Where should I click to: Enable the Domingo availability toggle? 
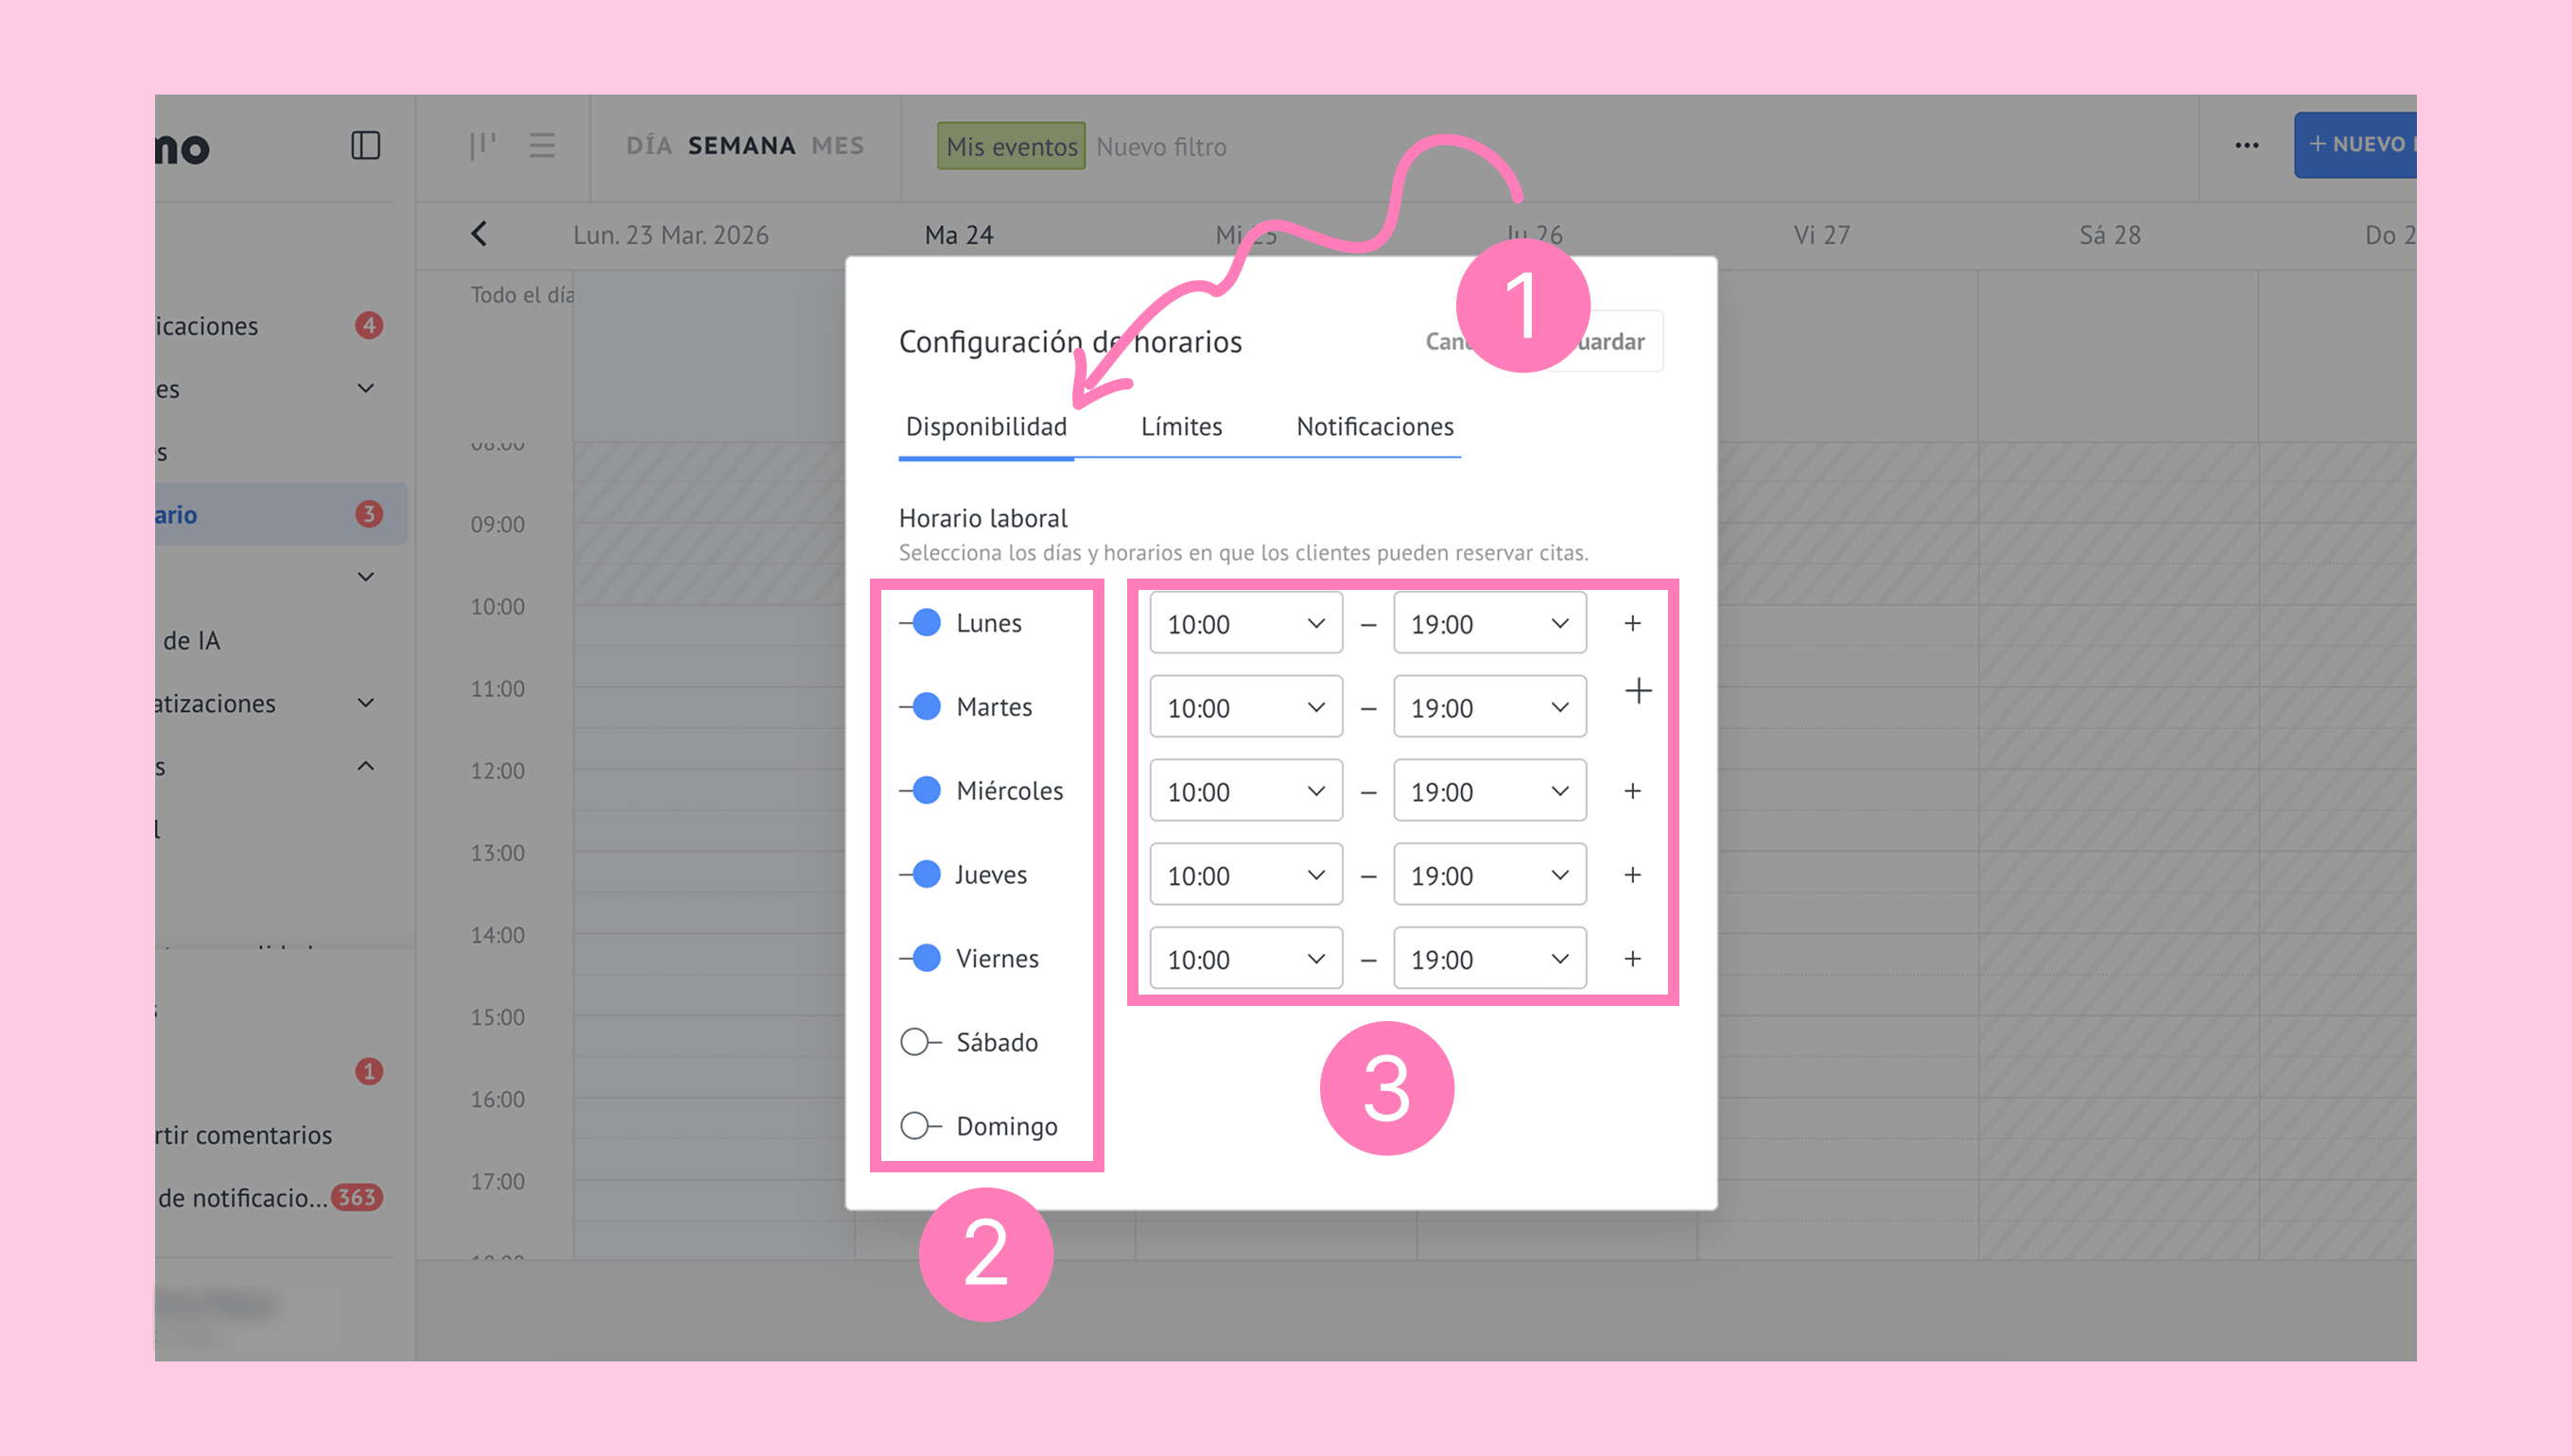[x=921, y=1126]
